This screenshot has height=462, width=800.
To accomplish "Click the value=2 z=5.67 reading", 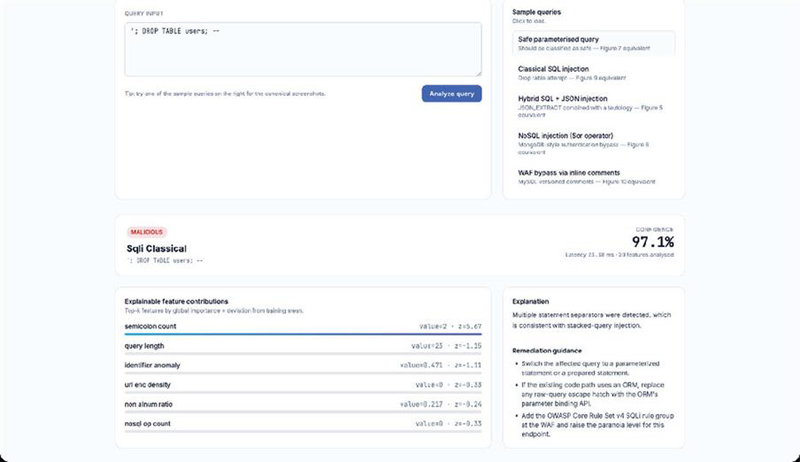I will tap(451, 326).
